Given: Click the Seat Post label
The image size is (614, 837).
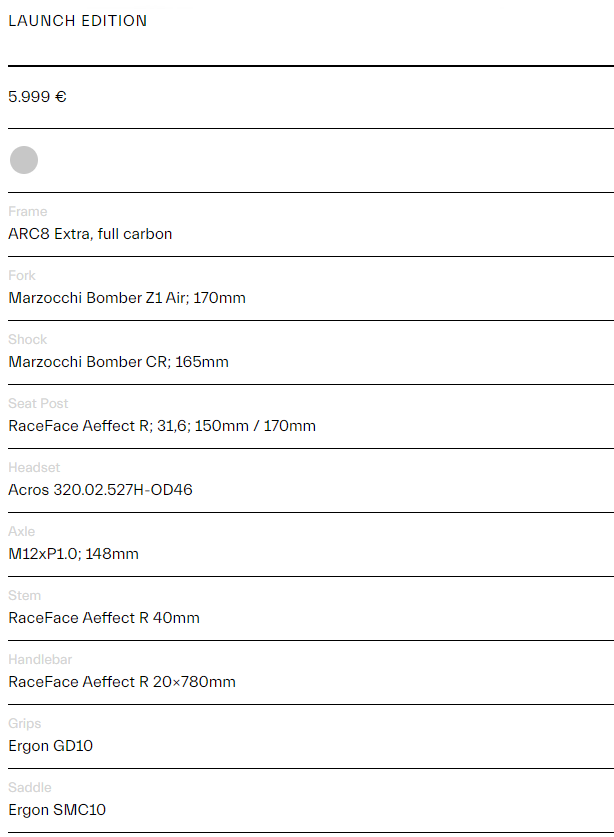Looking at the screenshot, I should click(x=38, y=404).
